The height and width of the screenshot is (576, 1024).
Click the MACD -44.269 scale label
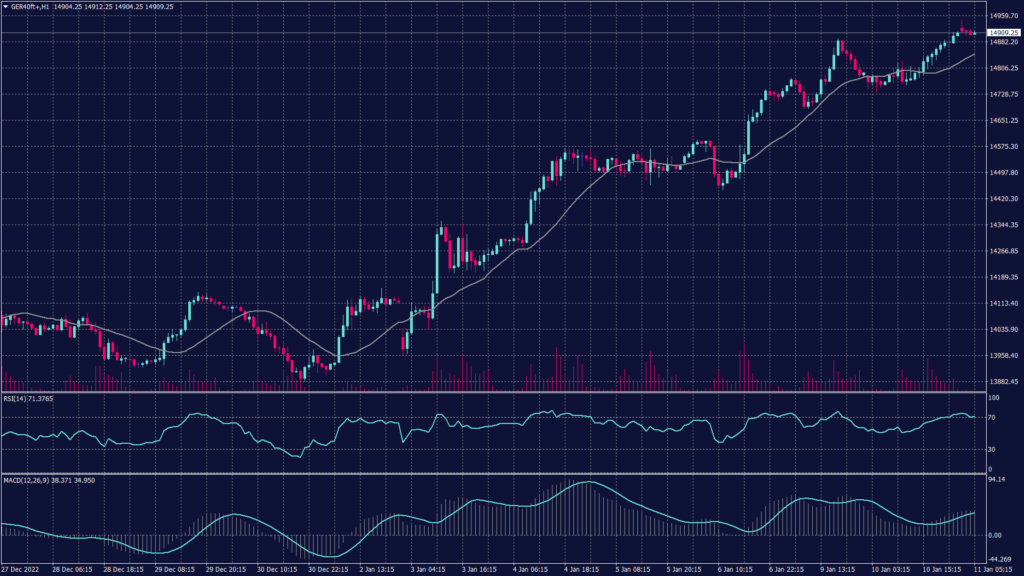pyautogui.click(x=1000, y=559)
